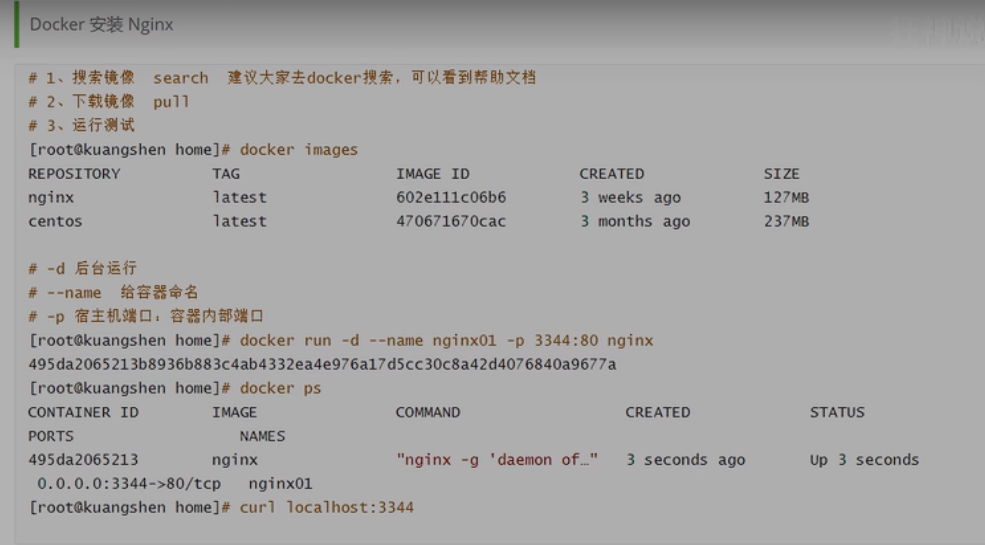985x545 pixels.
Task: Click "nginx" image in docker ps row
Action: (x=235, y=460)
